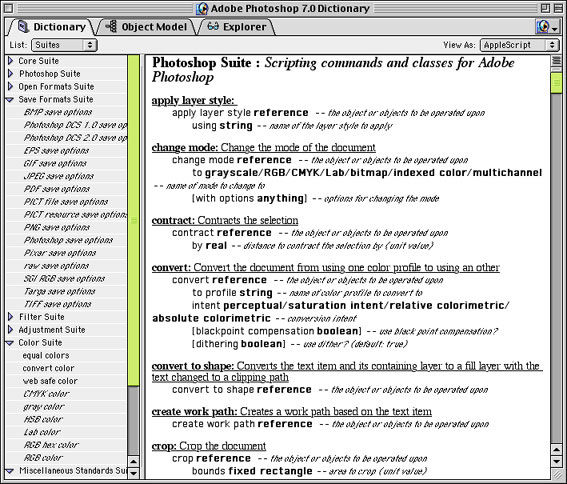Click the Object Model tab tree icon
This screenshot has height=484, width=567.
click(111, 26)
